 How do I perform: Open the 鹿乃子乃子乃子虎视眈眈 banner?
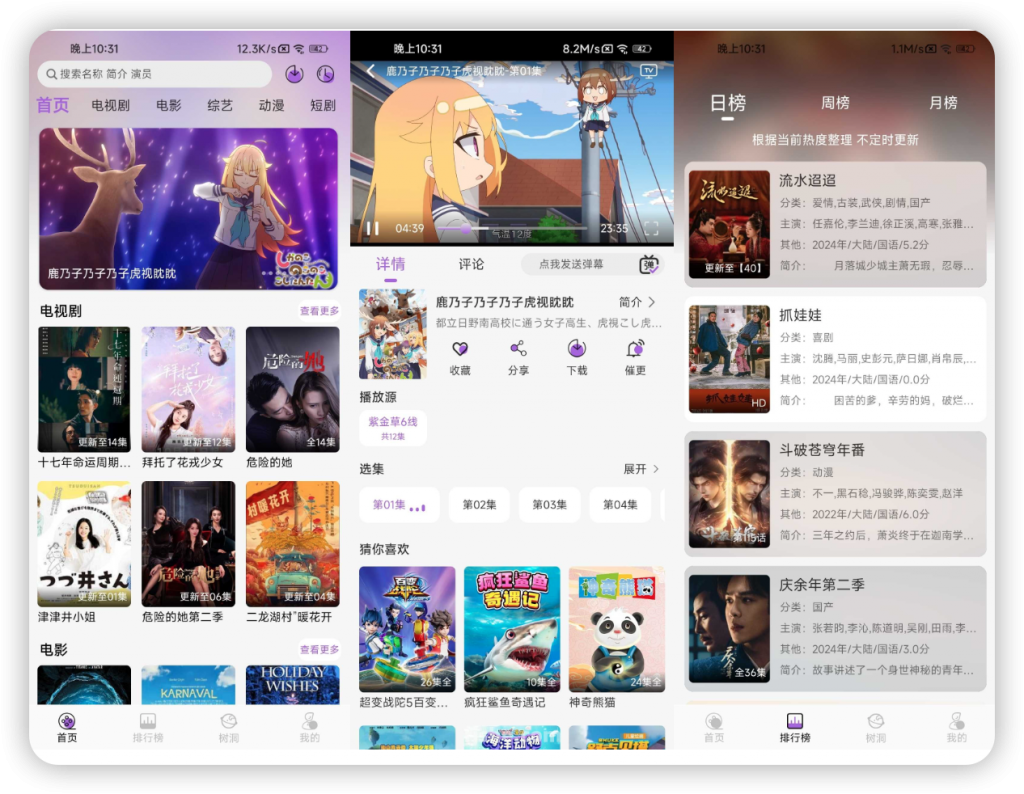click(x=188, y=209)
